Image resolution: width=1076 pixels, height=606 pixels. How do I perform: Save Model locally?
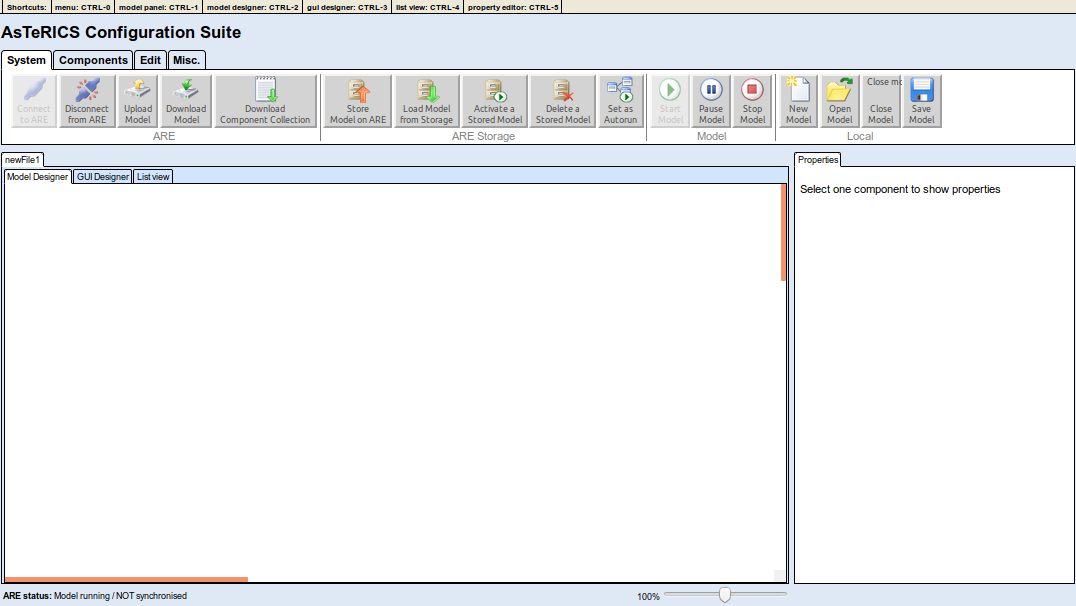click(x=922, y=101)
